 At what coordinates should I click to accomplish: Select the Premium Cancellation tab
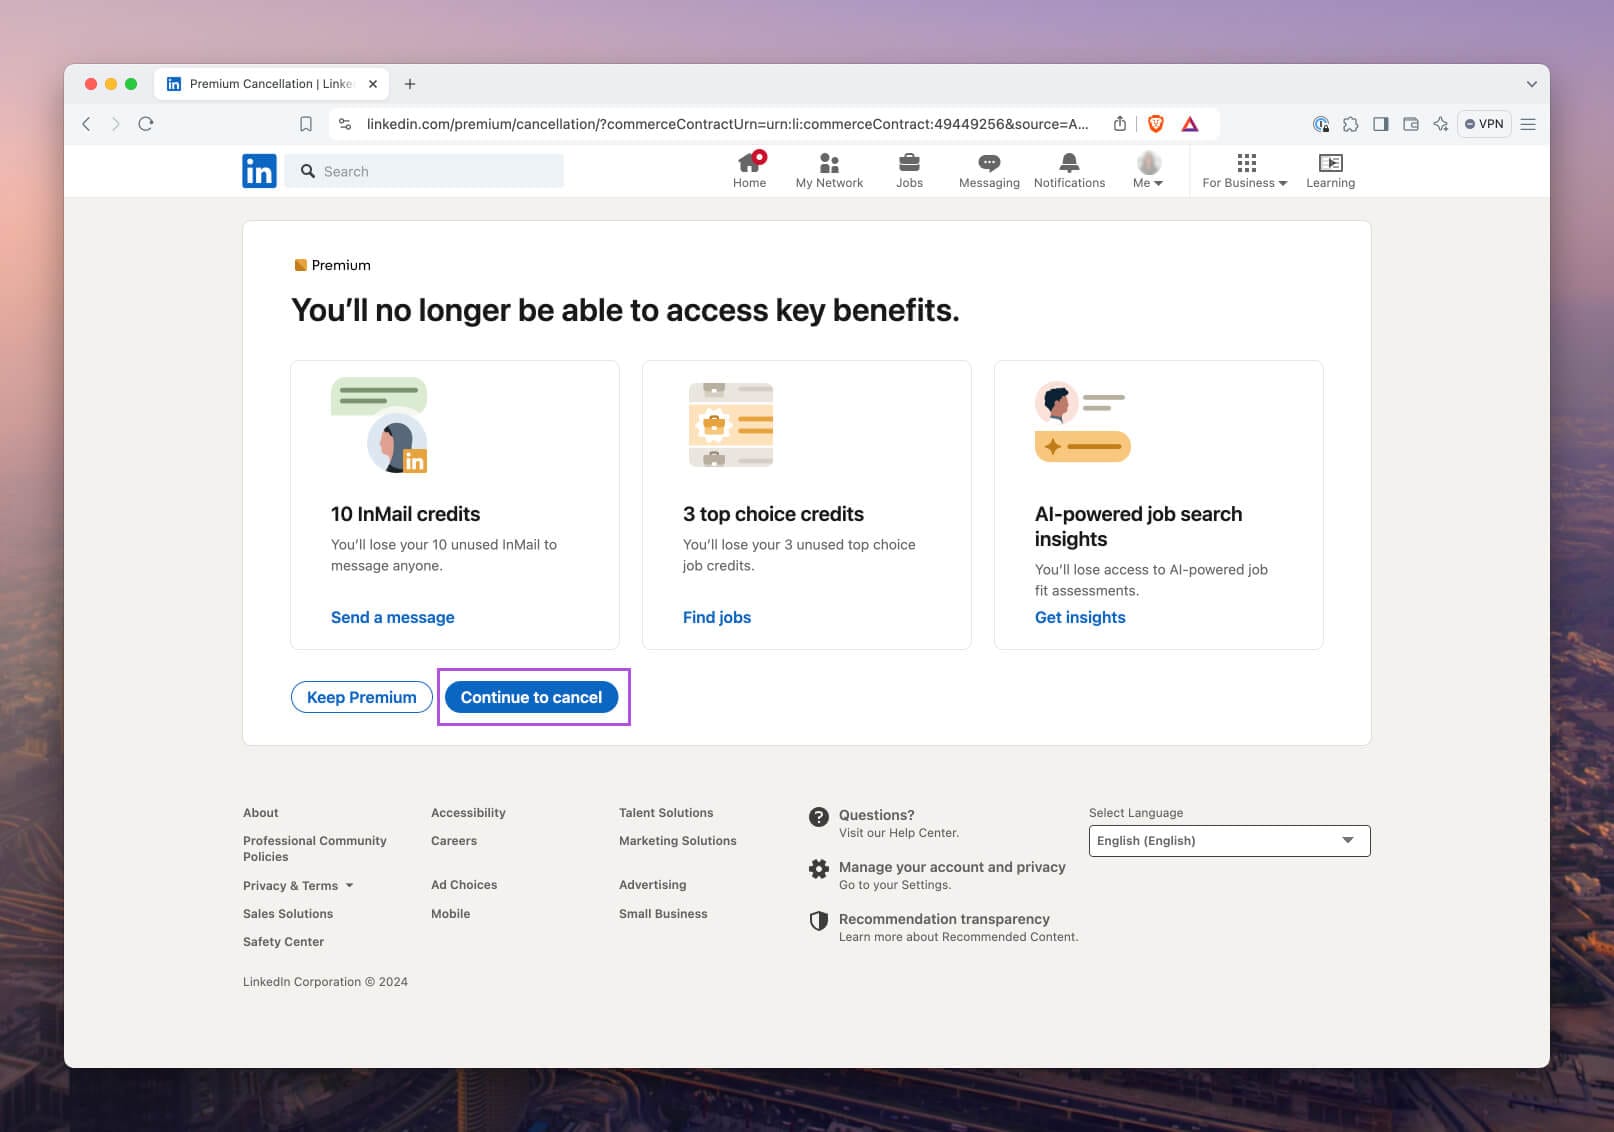pos(271,84)
